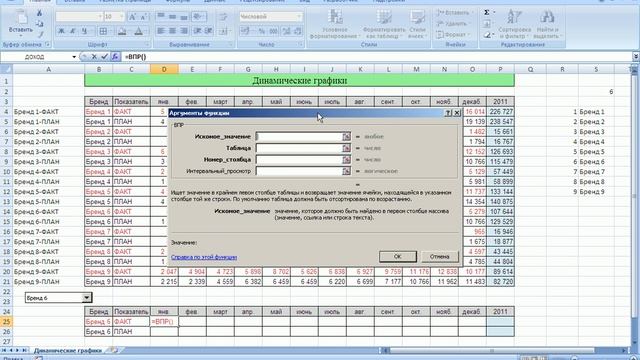Image resolution: width=640 pixels, height=360 pixels.
Task: Center text horizontally
Action: point(172,31)
